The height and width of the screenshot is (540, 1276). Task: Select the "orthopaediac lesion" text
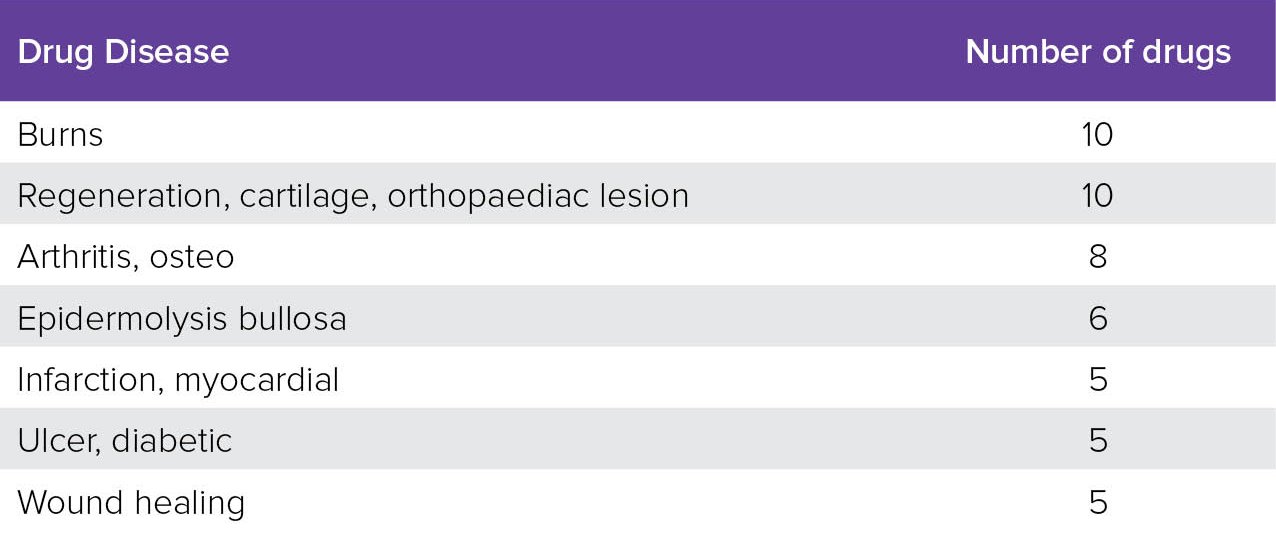(x=538, y=196)
